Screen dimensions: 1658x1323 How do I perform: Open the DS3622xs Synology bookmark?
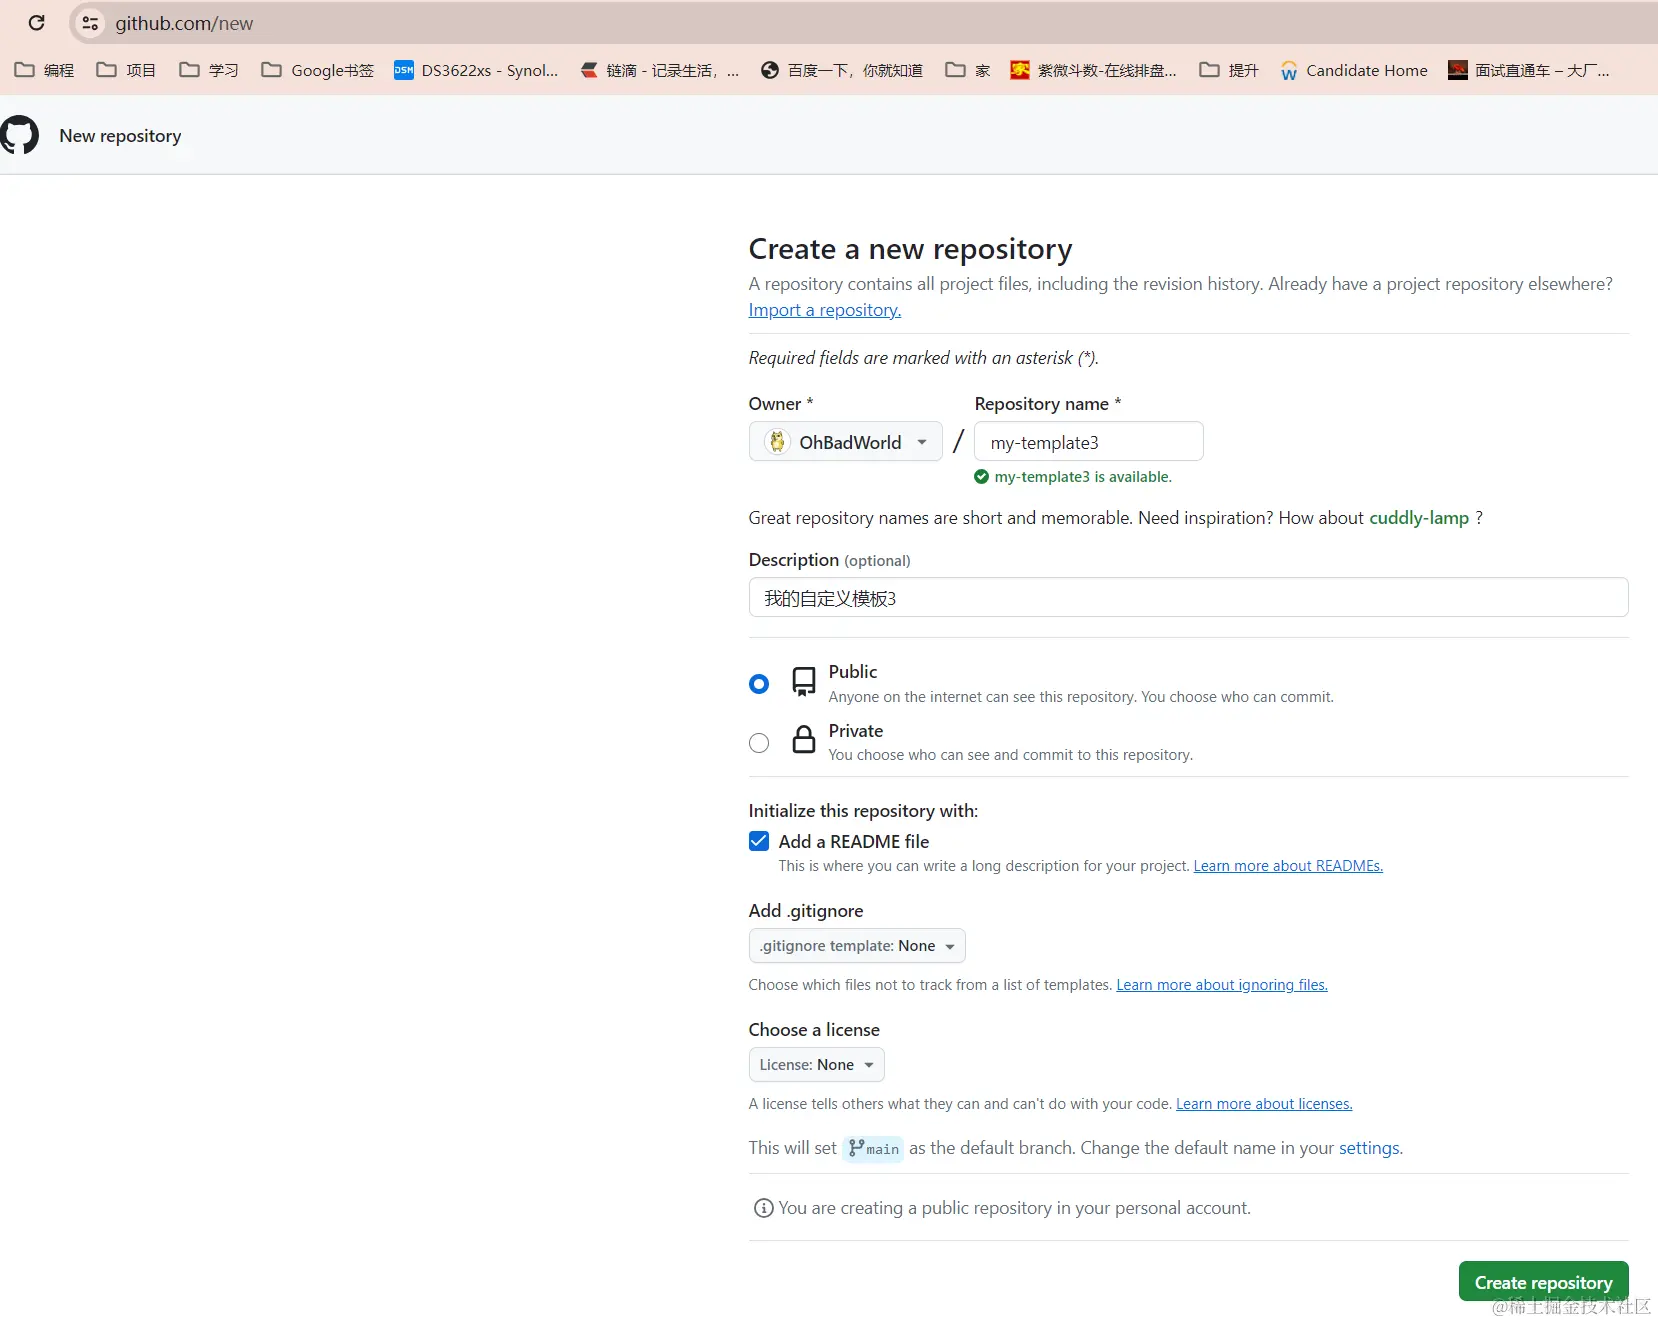[x=476, y=70]
